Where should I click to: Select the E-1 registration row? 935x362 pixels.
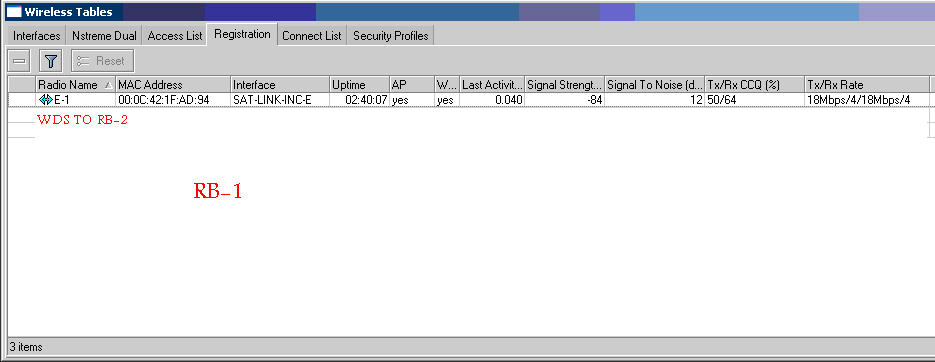coord(469,100)
